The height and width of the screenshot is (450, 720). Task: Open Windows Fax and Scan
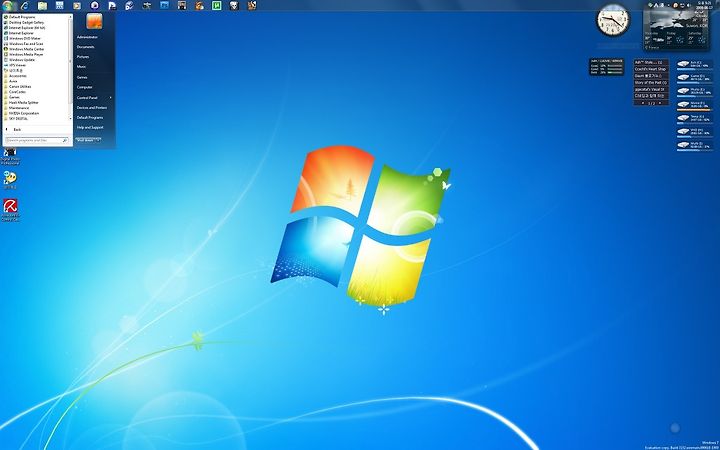coord(26,44)
